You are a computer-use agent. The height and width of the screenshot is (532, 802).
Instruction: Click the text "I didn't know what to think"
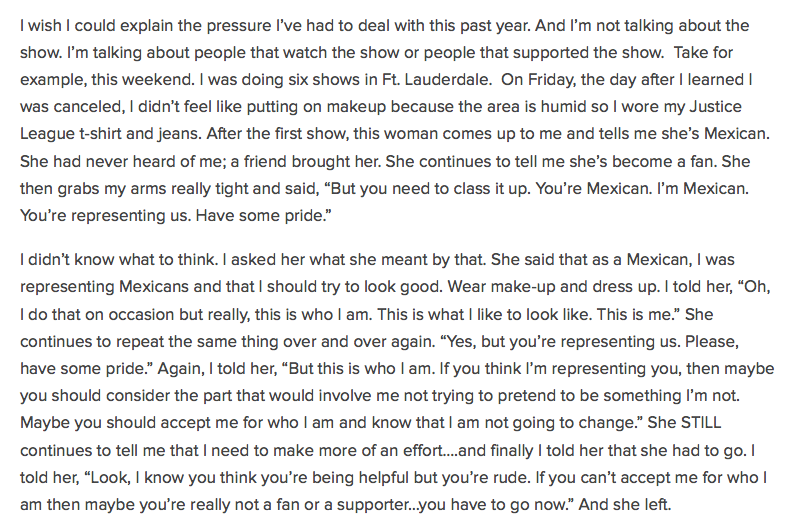coord(119,260)
